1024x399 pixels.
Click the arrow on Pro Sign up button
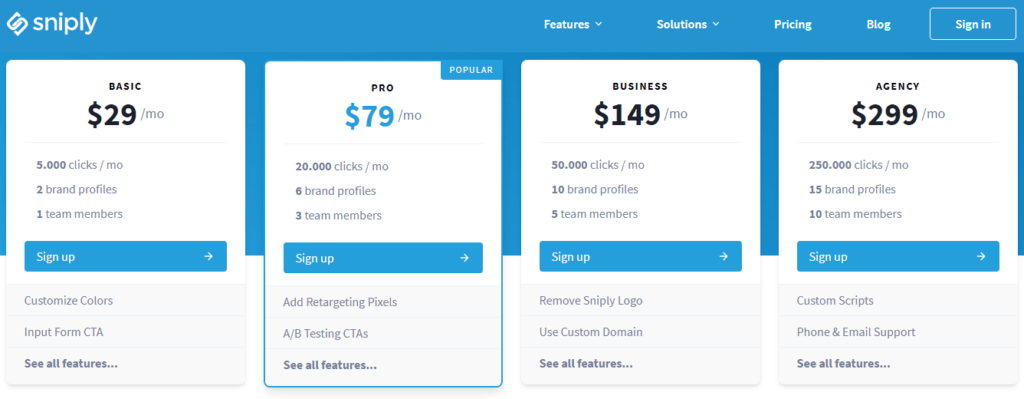click(464, 258)
